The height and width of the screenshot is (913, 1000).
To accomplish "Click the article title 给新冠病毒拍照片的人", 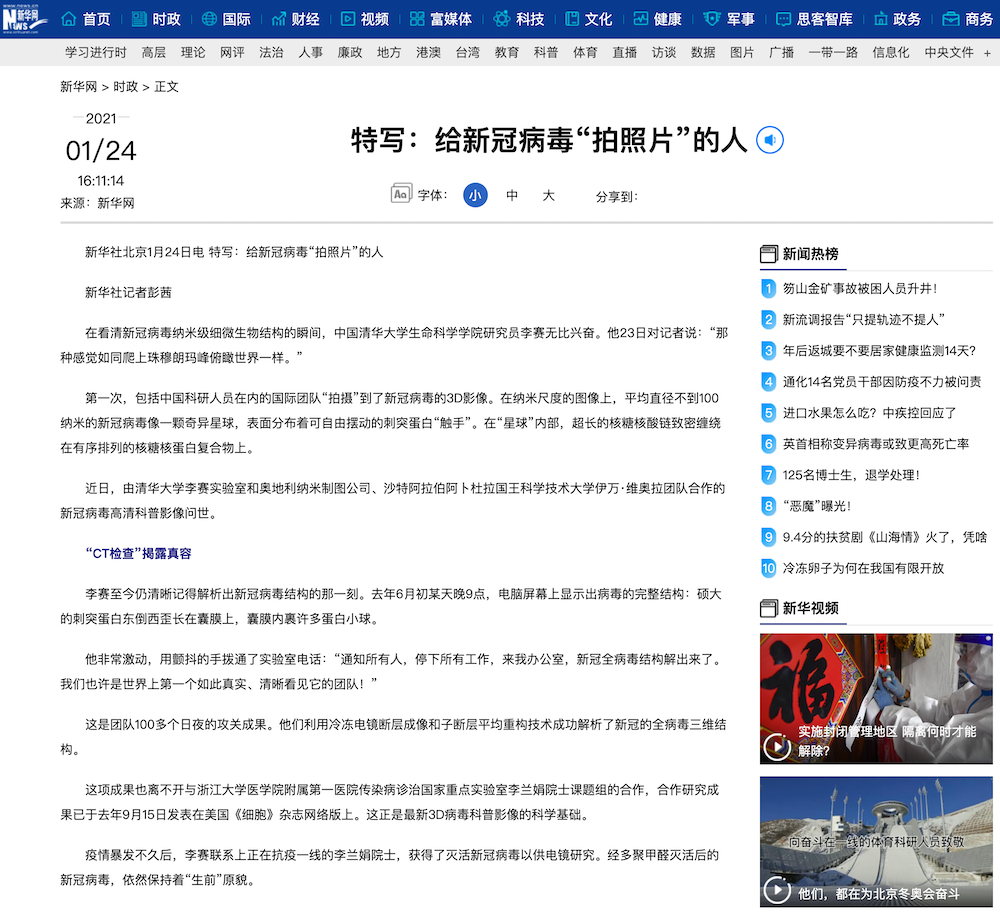I will point(548,140).
